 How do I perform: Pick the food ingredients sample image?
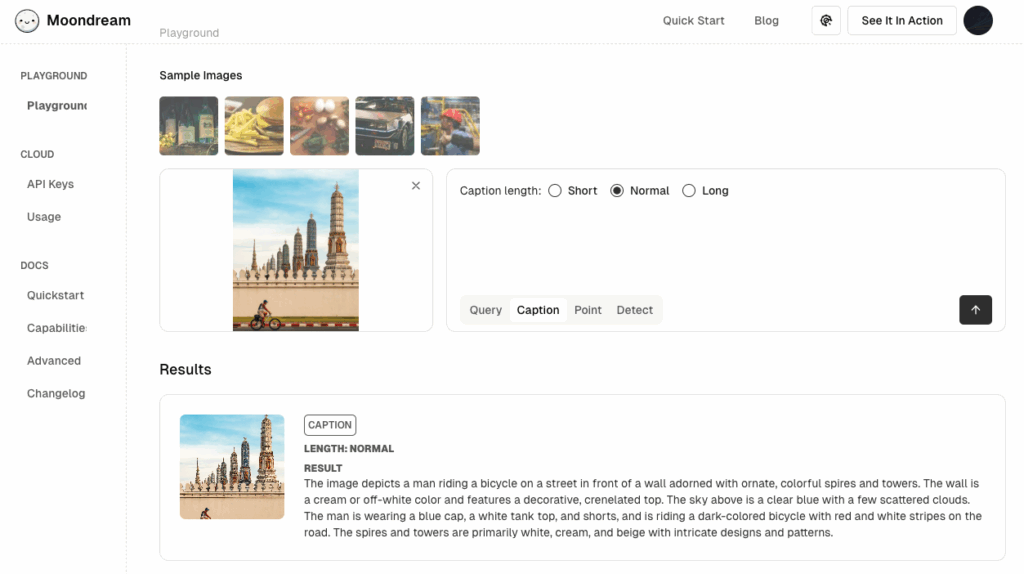320,126
